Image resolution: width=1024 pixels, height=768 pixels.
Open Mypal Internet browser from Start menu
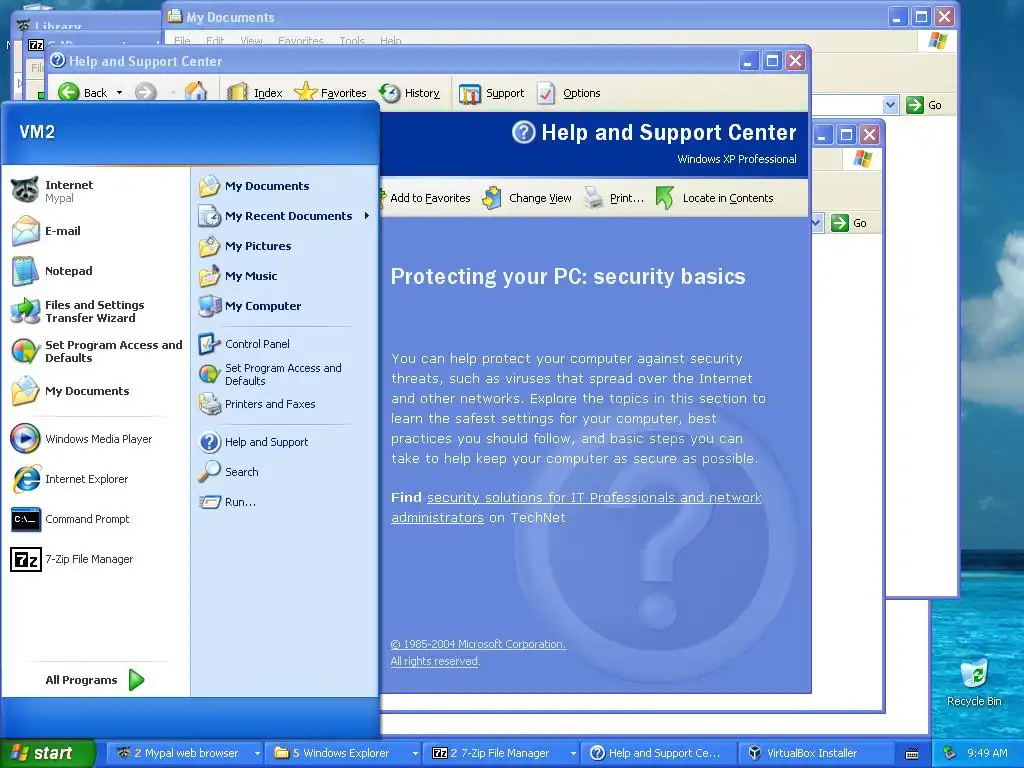98,191
